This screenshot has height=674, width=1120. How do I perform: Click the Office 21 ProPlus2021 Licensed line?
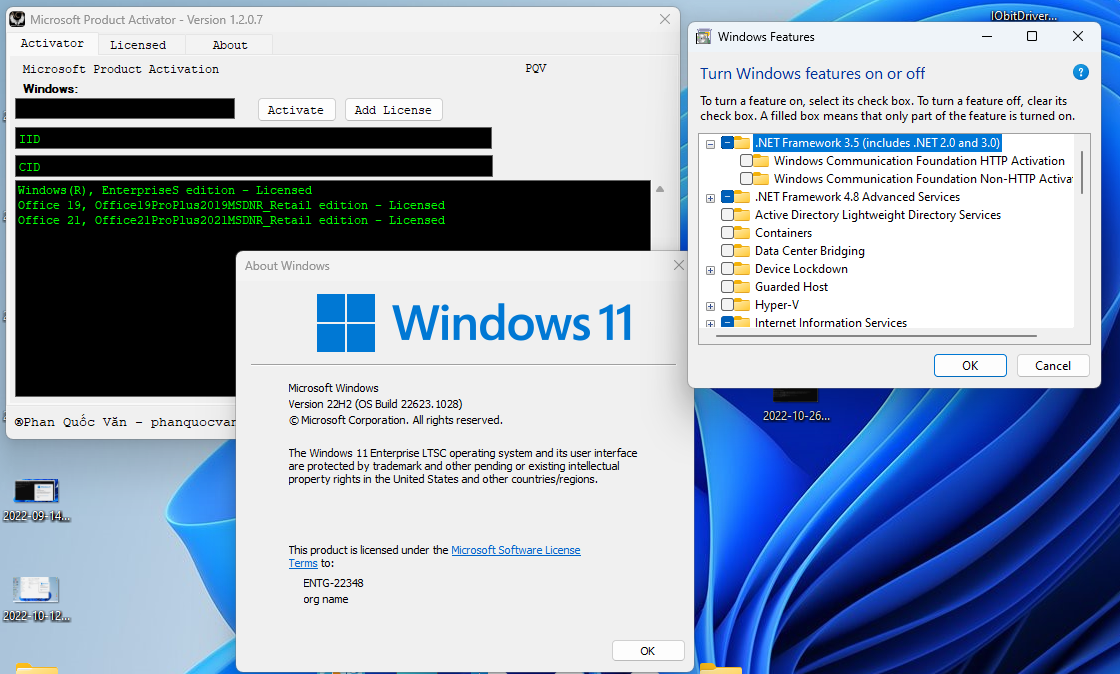point(231,220)
